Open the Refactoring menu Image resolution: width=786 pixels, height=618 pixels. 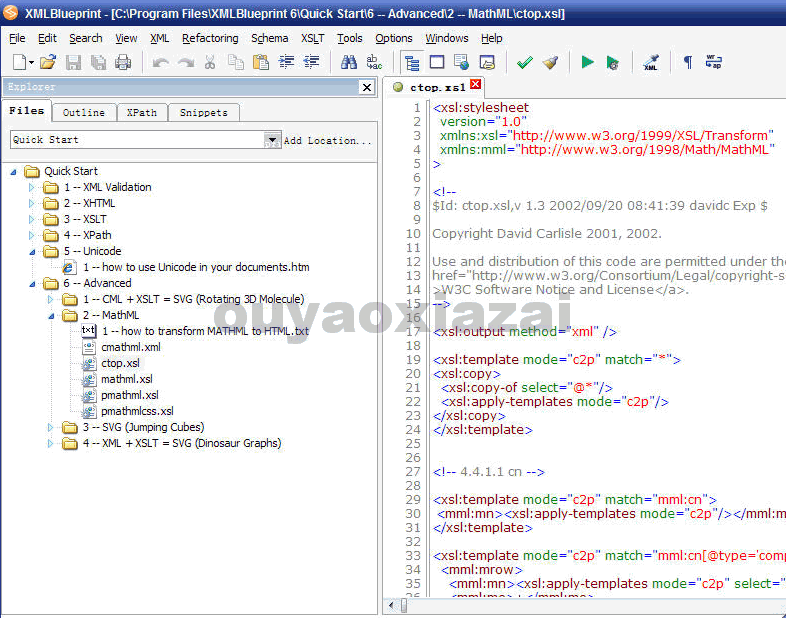pos(210,38)
